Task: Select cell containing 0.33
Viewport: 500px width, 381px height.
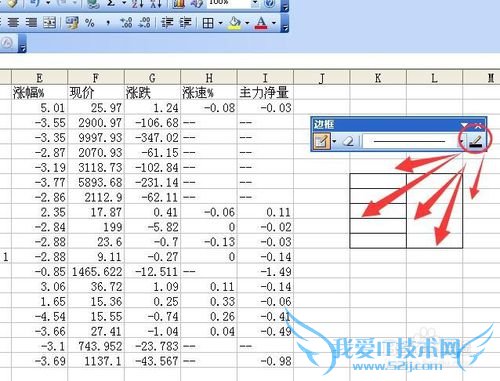Action: (209, 302)
